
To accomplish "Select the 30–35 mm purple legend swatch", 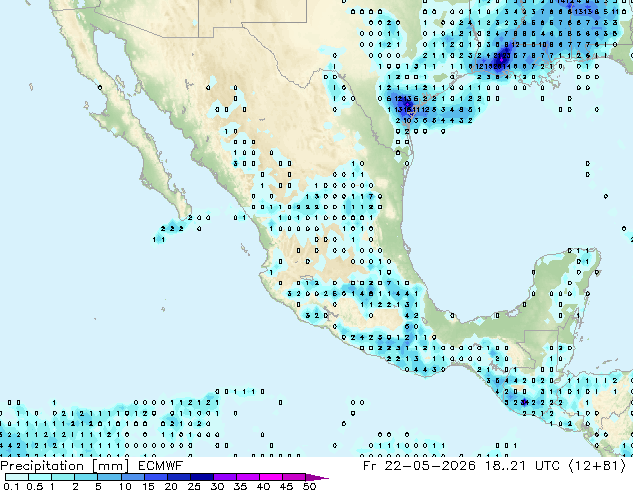I will [225, 477].
